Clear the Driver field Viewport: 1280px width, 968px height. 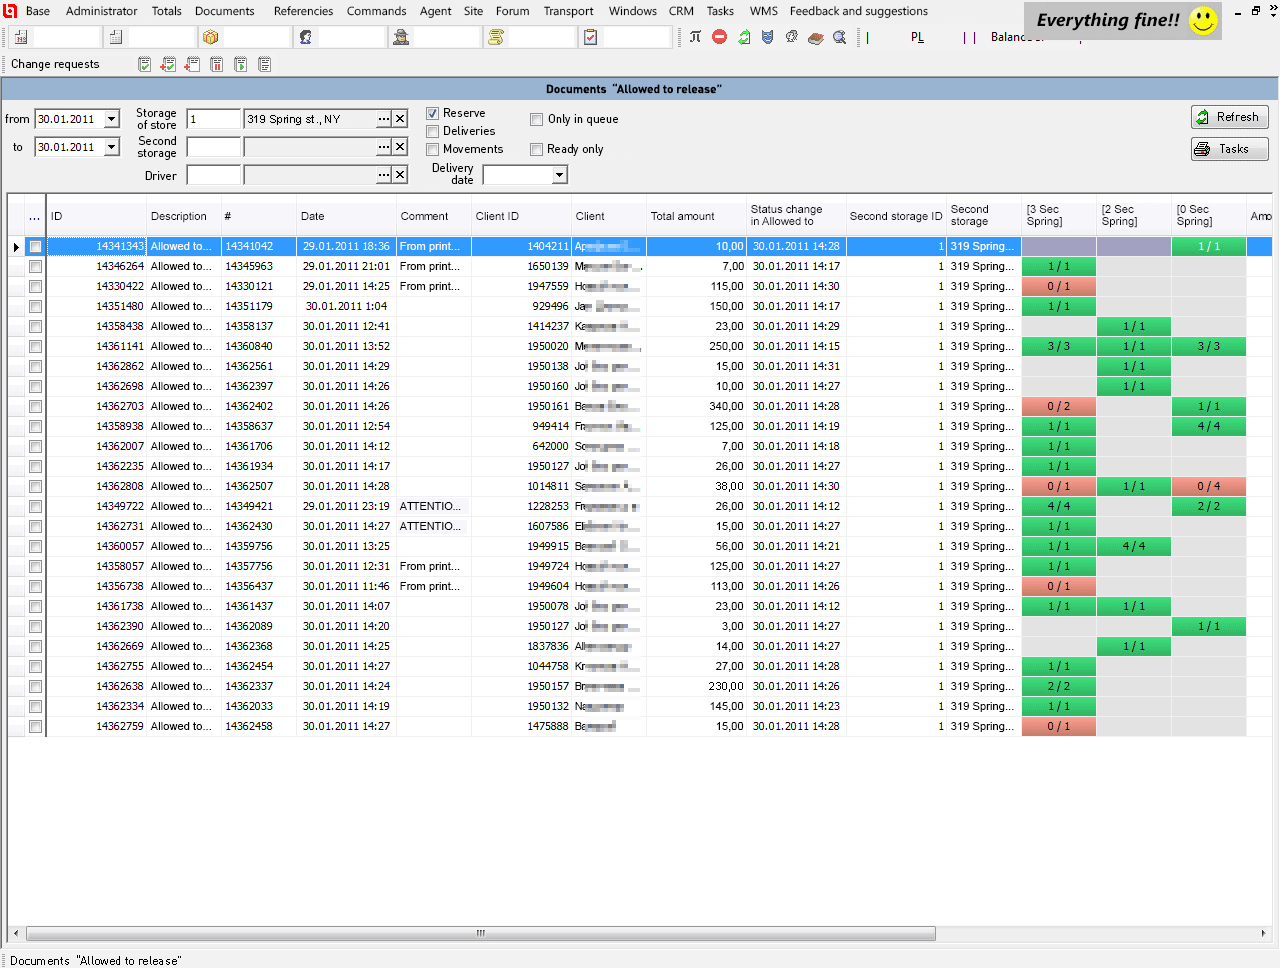point(400,175)
